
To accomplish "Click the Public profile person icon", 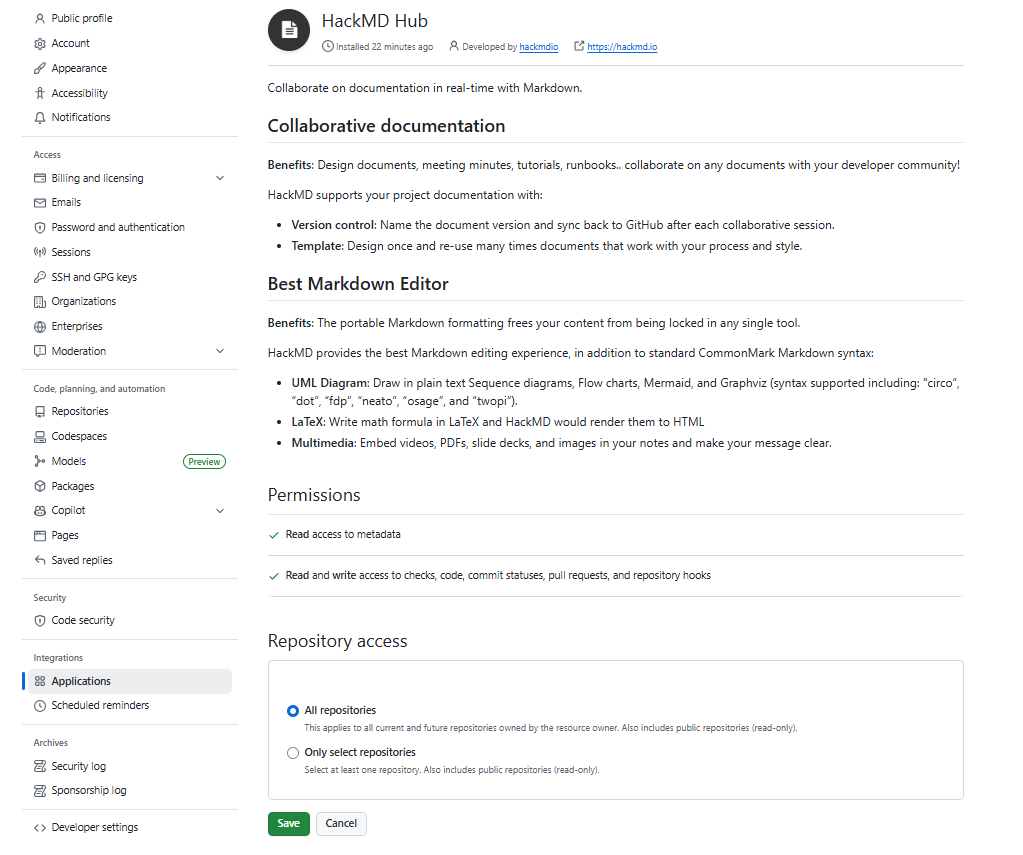I will click(x=40, y=18).
